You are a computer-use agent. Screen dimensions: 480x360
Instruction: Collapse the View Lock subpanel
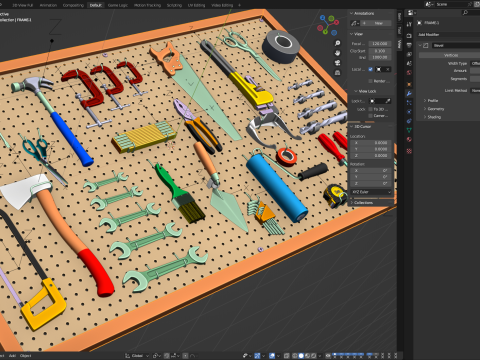(x=365, y=91)
